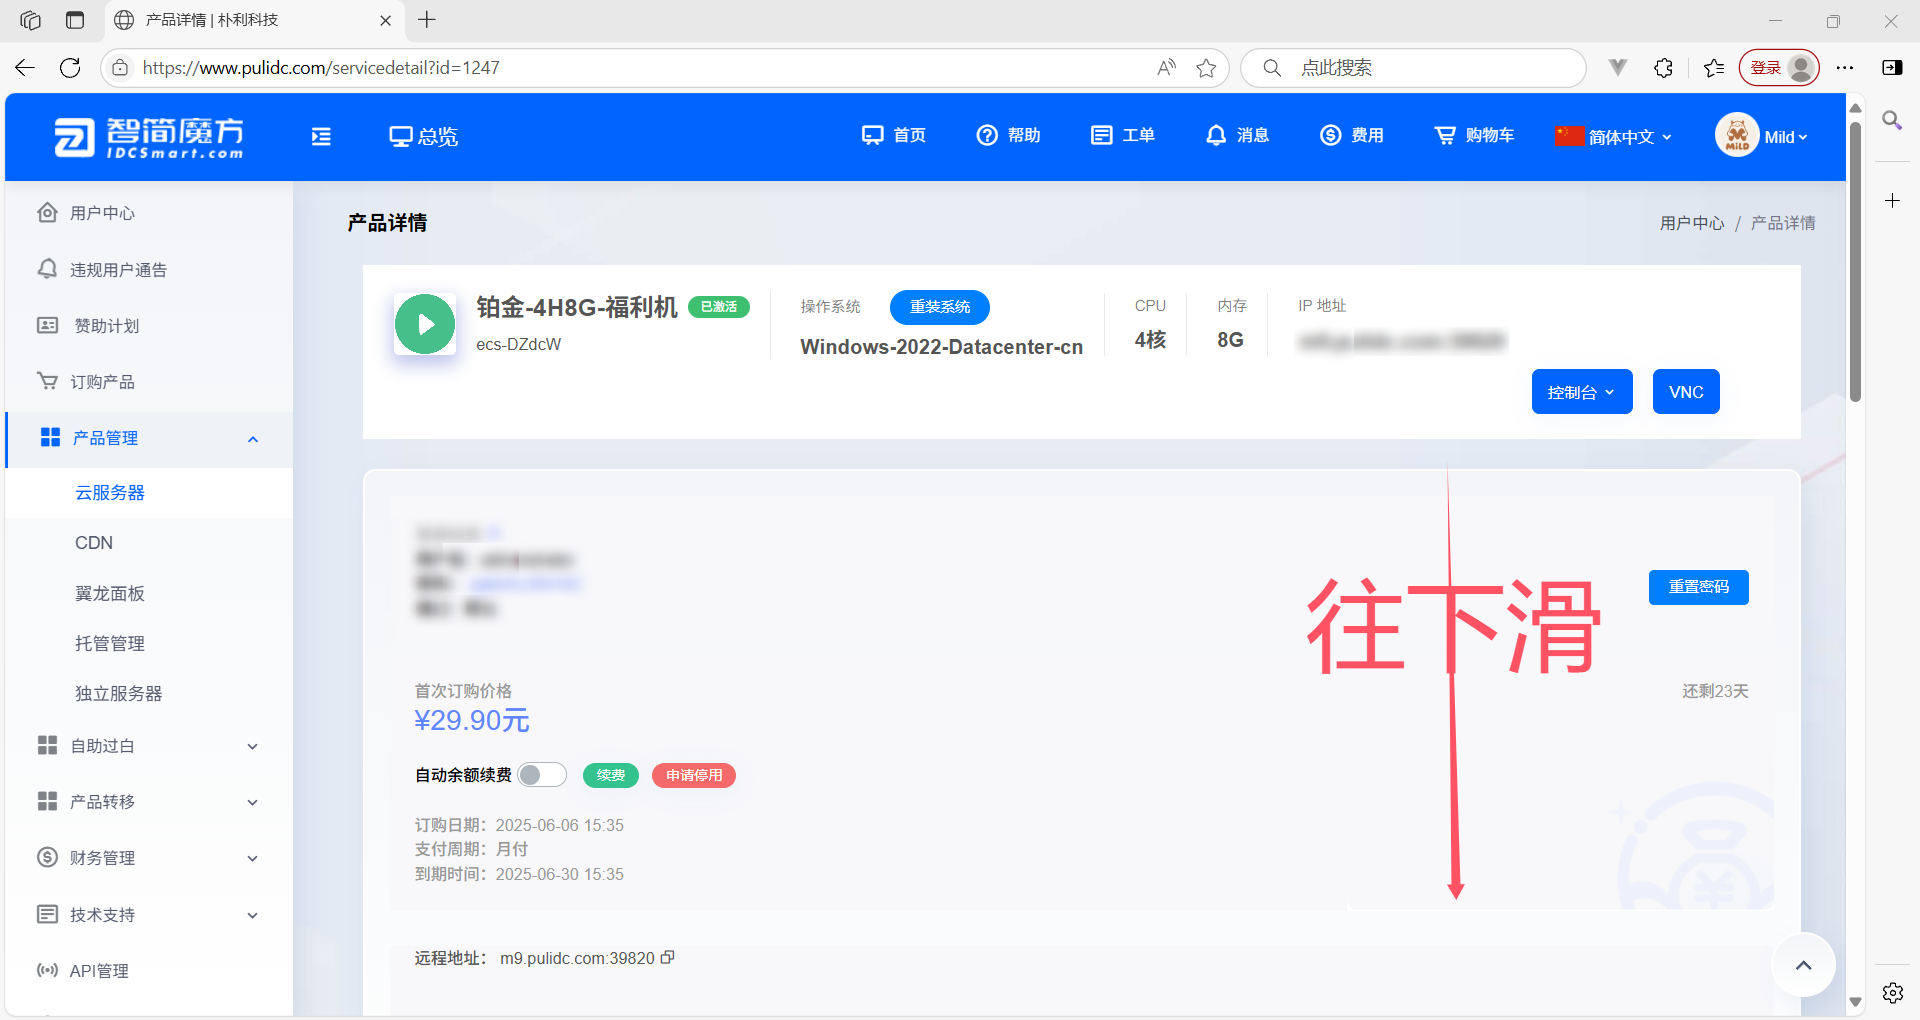Select 独立服务器 in the sidebar

click(x=149, y=694)
